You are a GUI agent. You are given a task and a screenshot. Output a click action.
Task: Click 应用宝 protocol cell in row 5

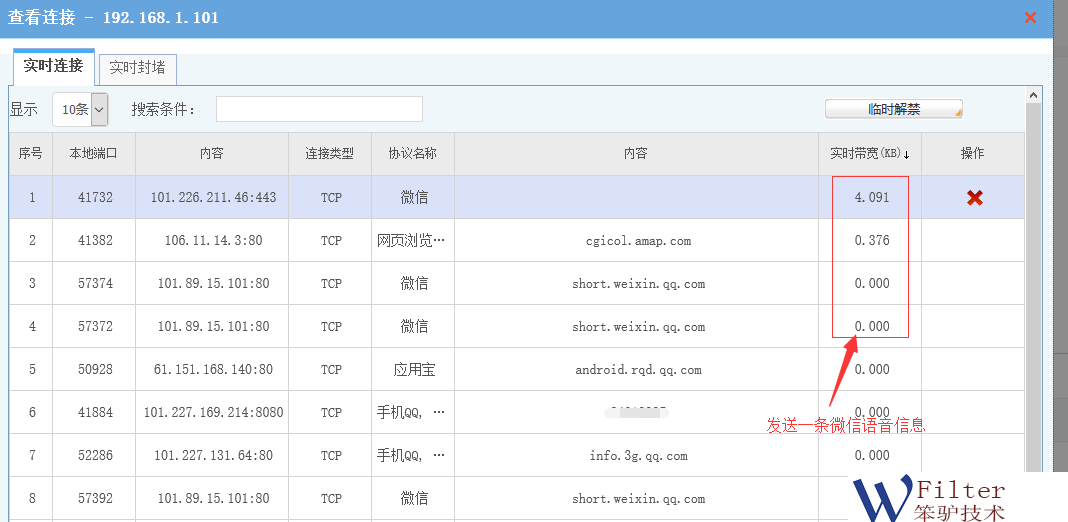[x=414, y=370]
